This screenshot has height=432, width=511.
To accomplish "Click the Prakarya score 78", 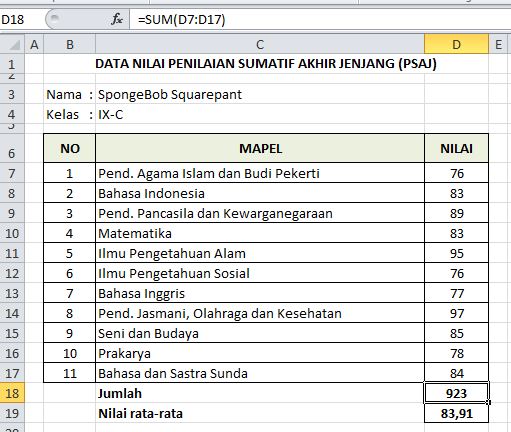I will [x=456, y=353].
